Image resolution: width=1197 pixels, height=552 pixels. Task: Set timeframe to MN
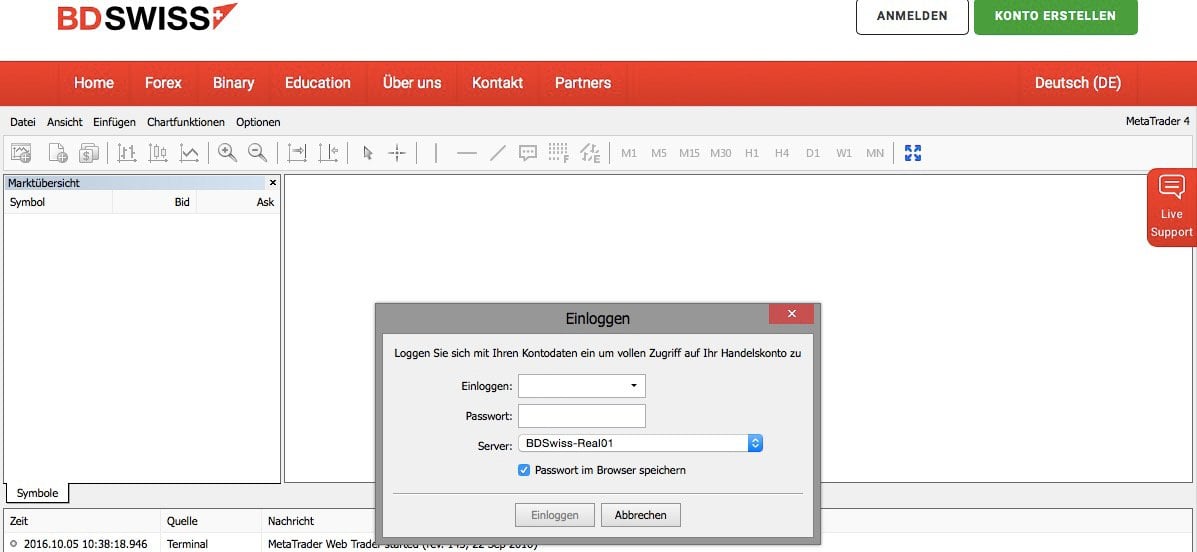click(875, 153)
